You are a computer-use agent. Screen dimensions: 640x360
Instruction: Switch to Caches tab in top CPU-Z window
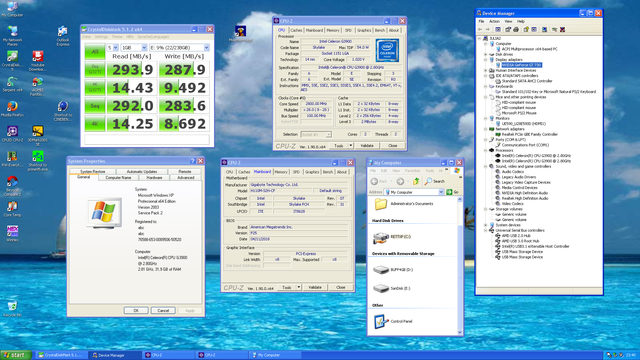pos(296,30)
